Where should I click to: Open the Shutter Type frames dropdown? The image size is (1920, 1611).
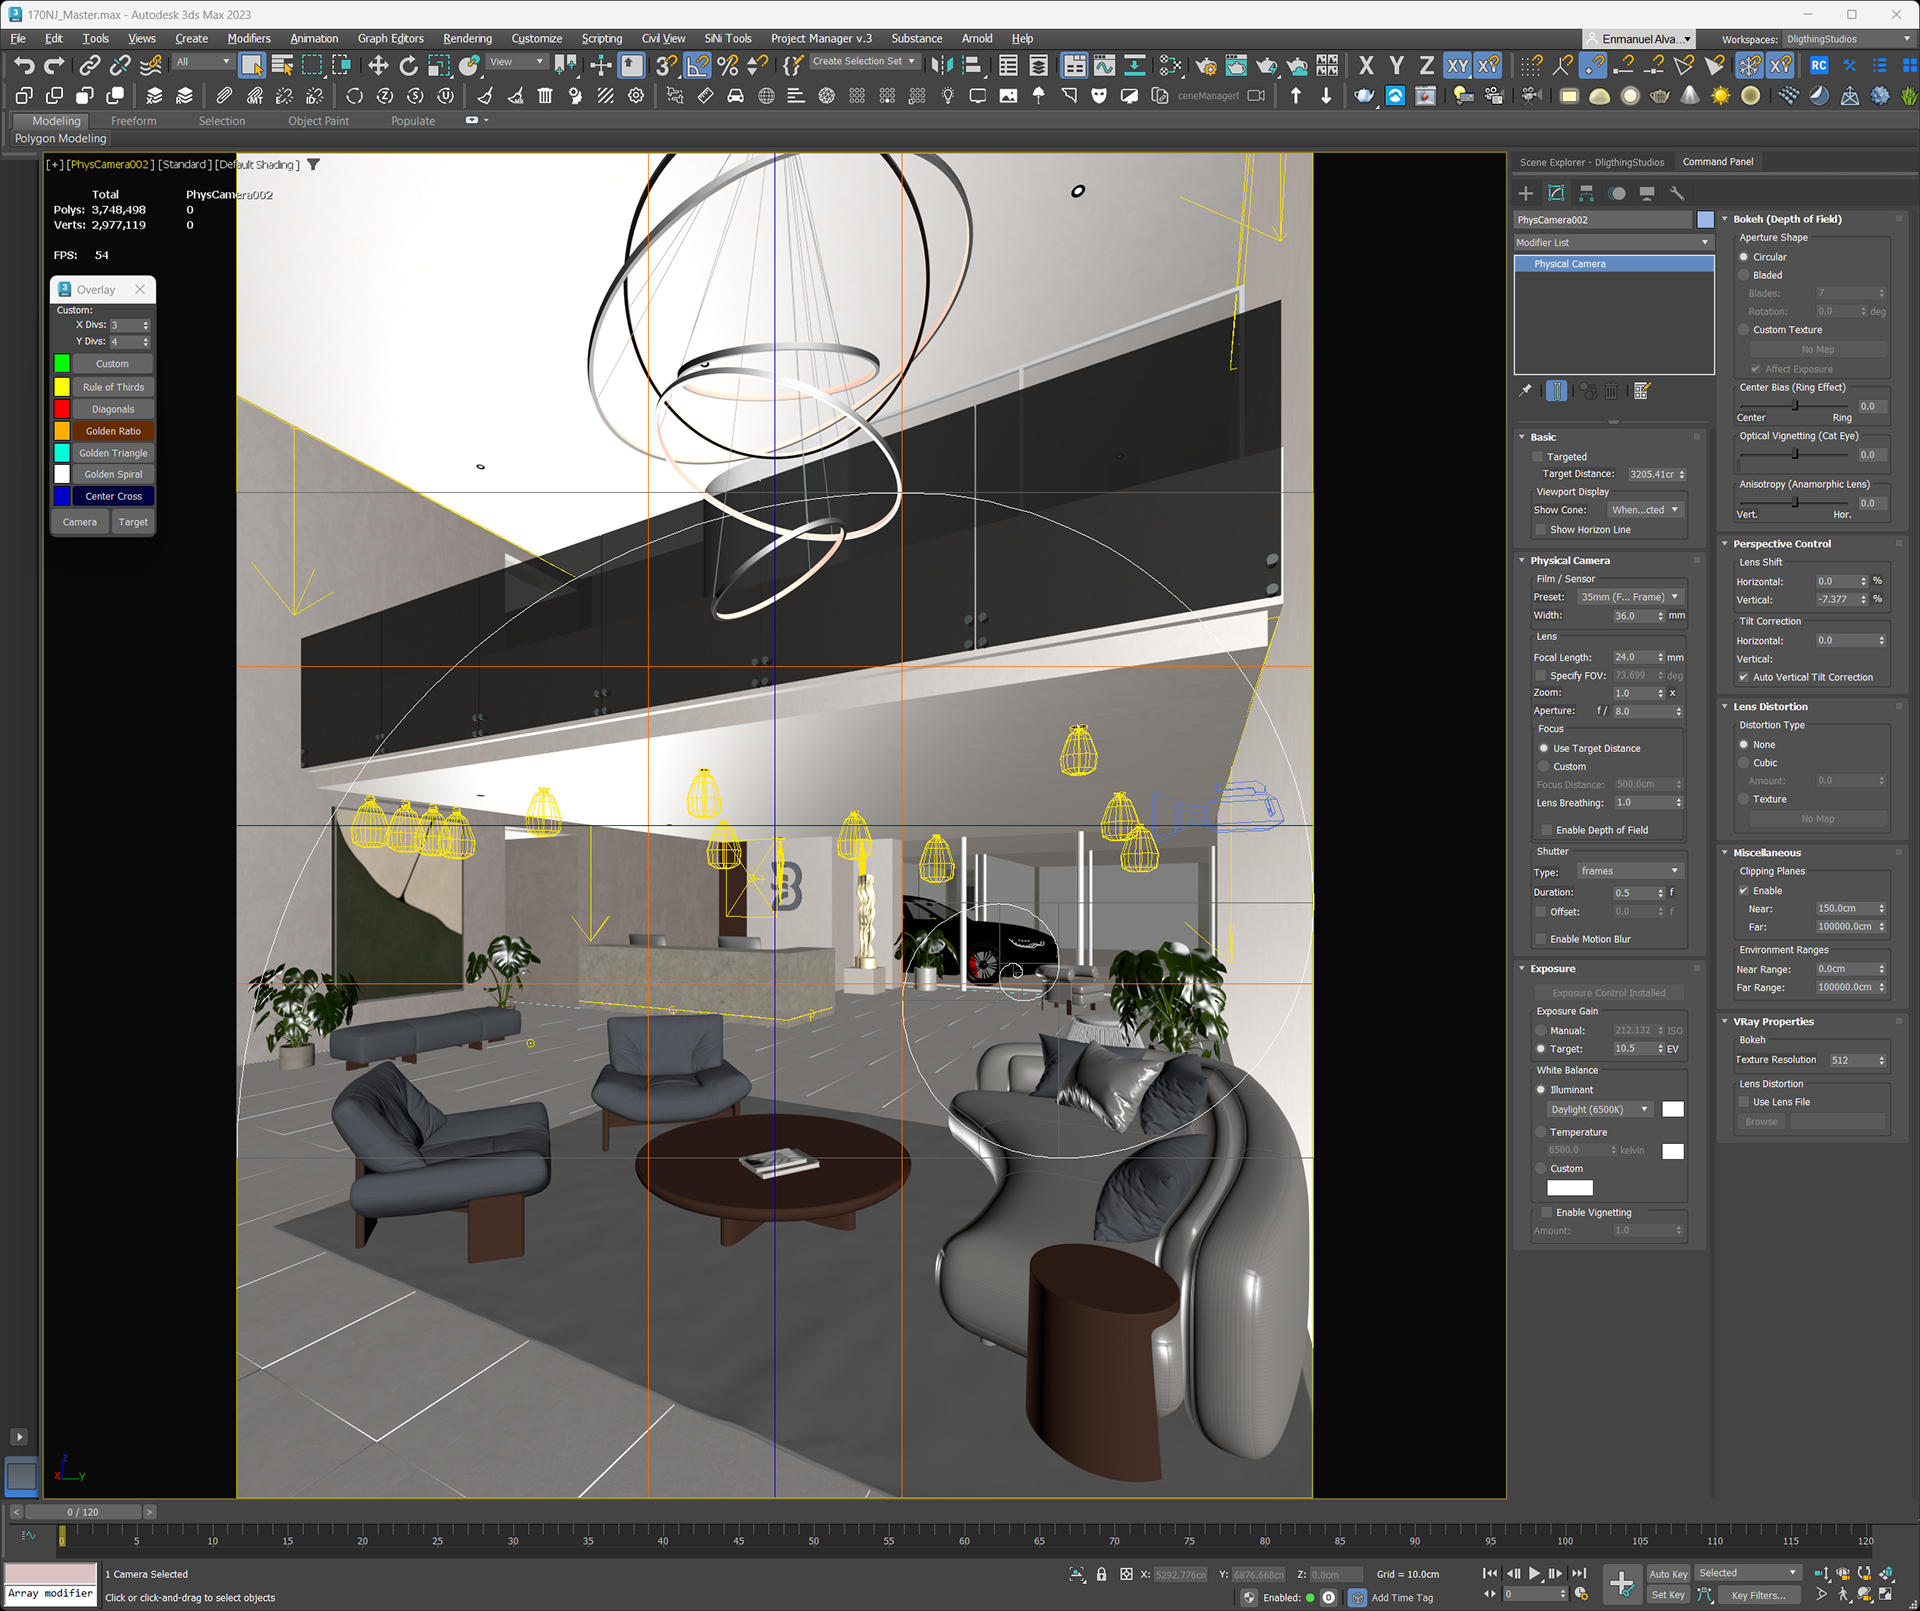pos(1630,871)
